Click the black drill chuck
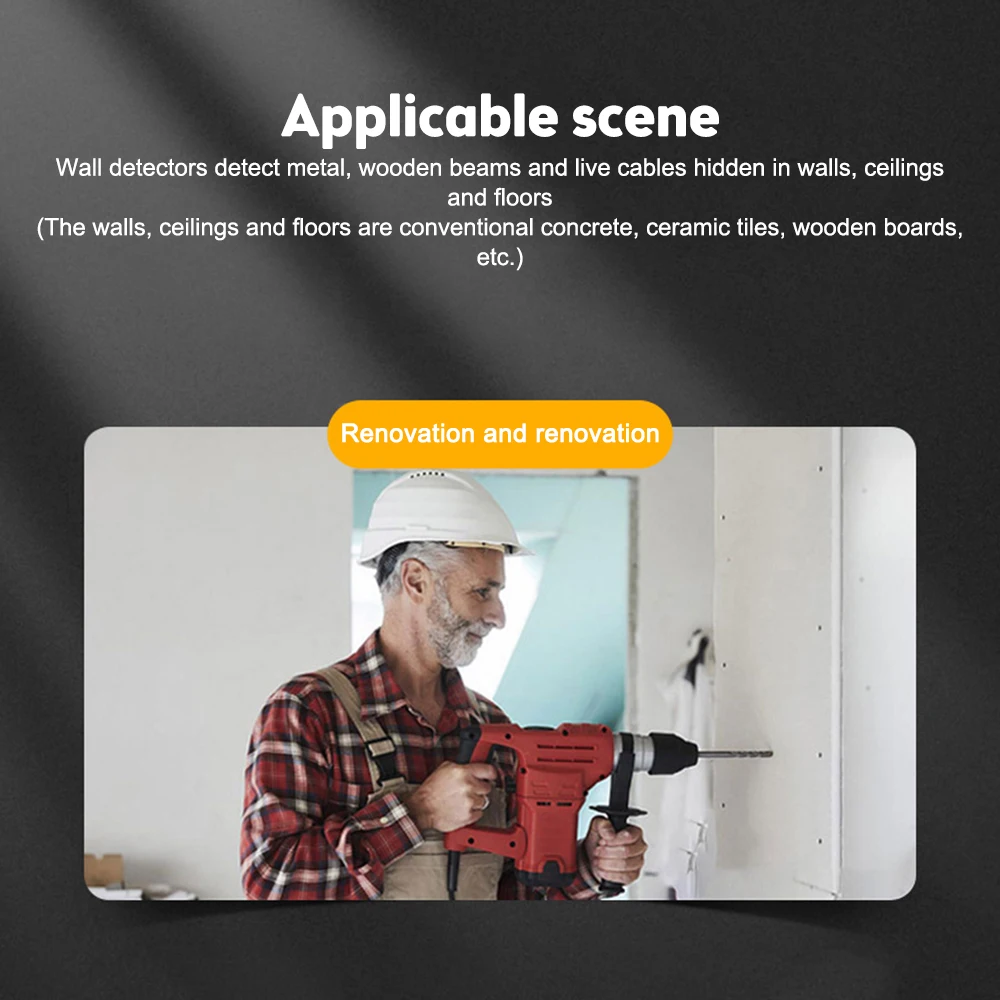 pyautogui.click(x=673, y=752)
